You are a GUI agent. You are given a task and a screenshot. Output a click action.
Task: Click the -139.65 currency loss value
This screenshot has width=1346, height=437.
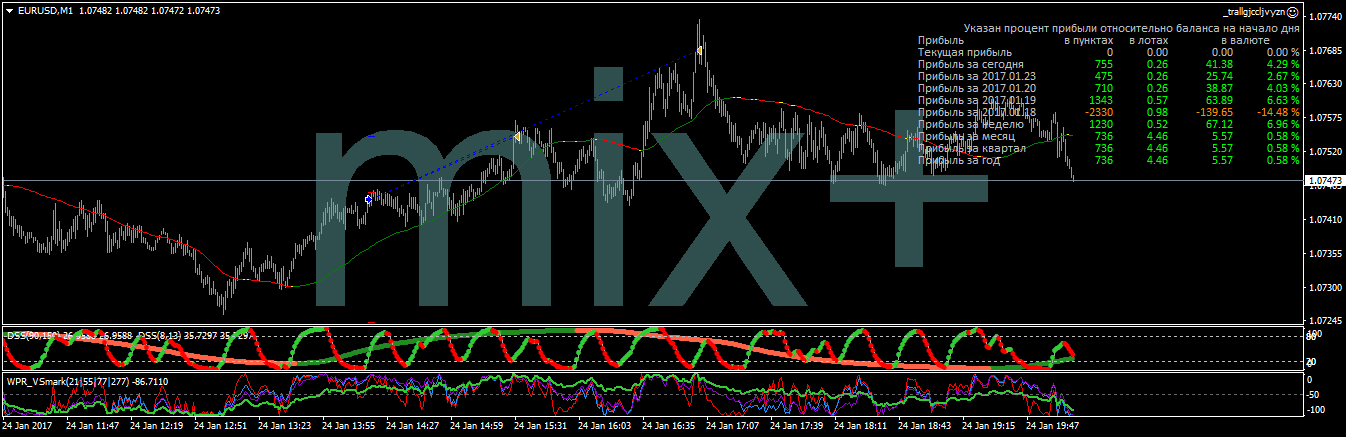tap(1213, 112)
